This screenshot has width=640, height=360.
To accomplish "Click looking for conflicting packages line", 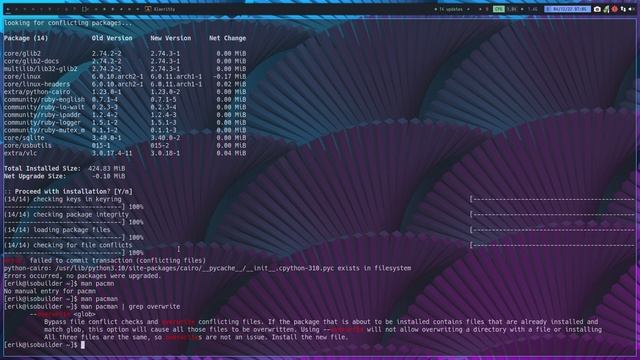I will [68, 23].
